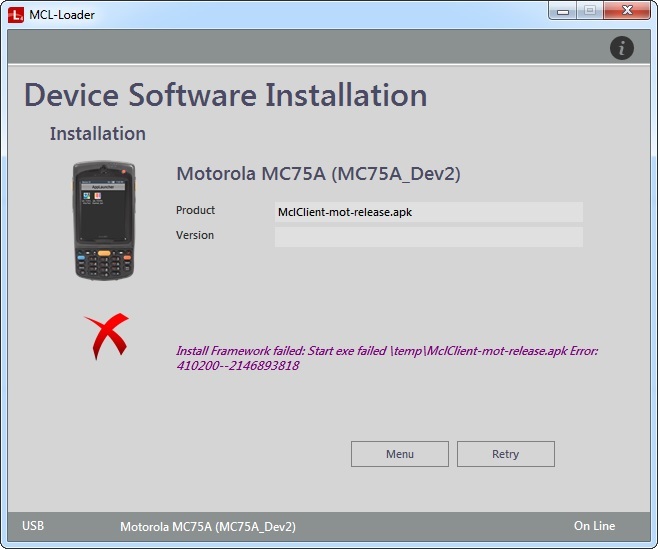Viewport: 658px width, 549px height.
Task: Click status bar device name 'Motorola MC75A (MC75A_Dev2)'
Action: tap(208, 526)
